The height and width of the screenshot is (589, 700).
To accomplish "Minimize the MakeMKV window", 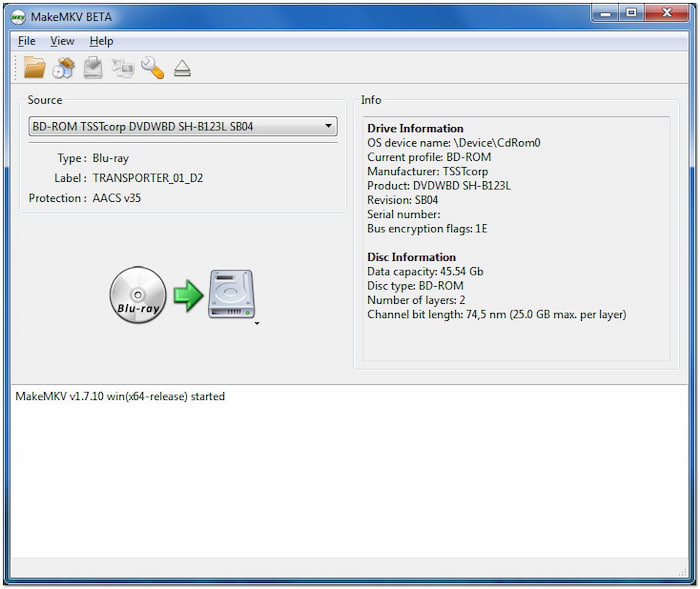I will click(x=605, y=13).
